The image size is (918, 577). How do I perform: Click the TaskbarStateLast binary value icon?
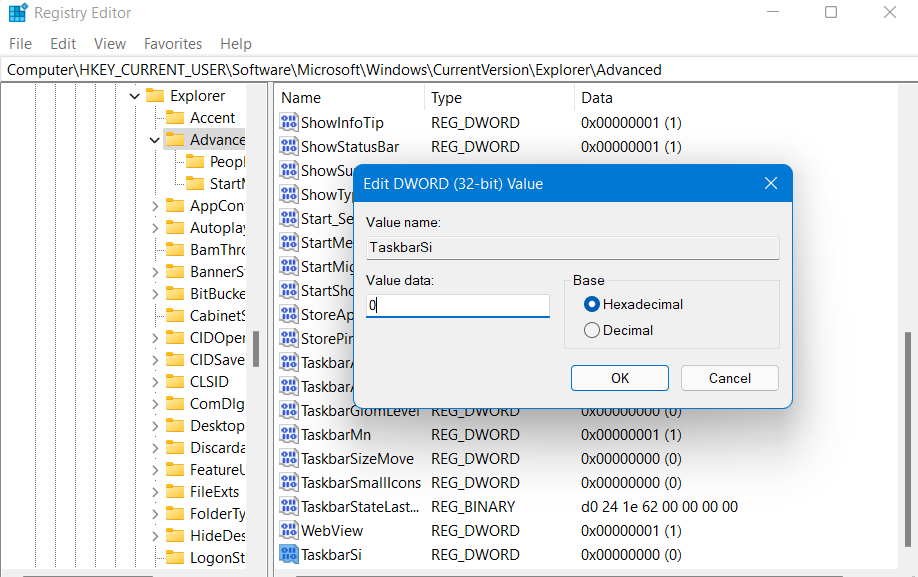click(289, 507)
